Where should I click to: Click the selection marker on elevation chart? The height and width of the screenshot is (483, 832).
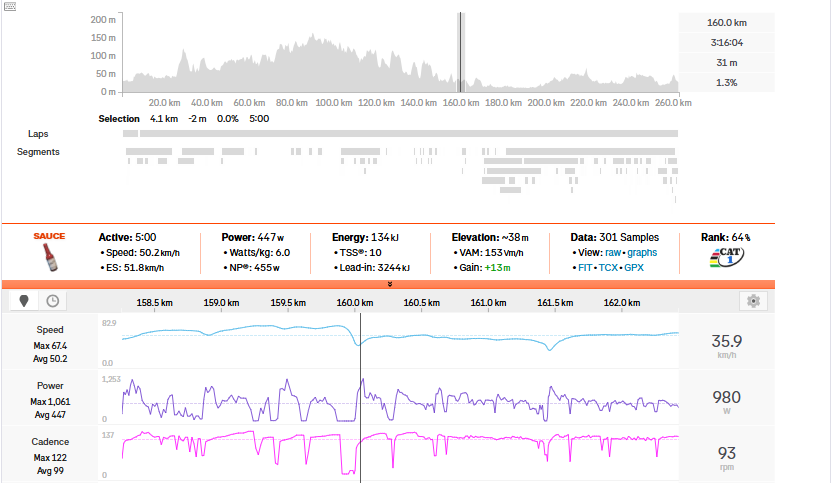tap(461, 54)
